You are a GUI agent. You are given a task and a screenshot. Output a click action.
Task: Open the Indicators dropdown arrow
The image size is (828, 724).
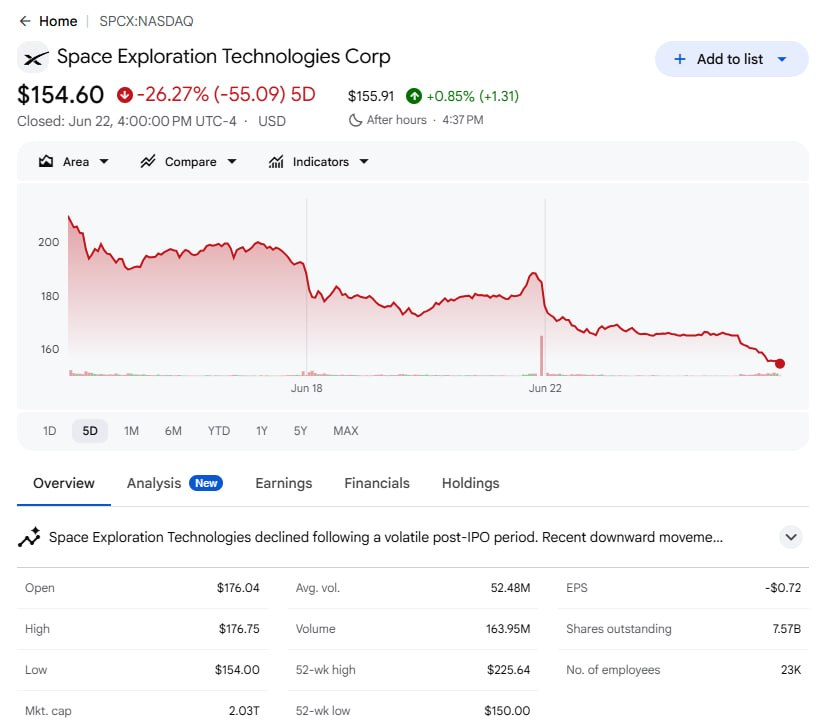[x=364, y=162]
